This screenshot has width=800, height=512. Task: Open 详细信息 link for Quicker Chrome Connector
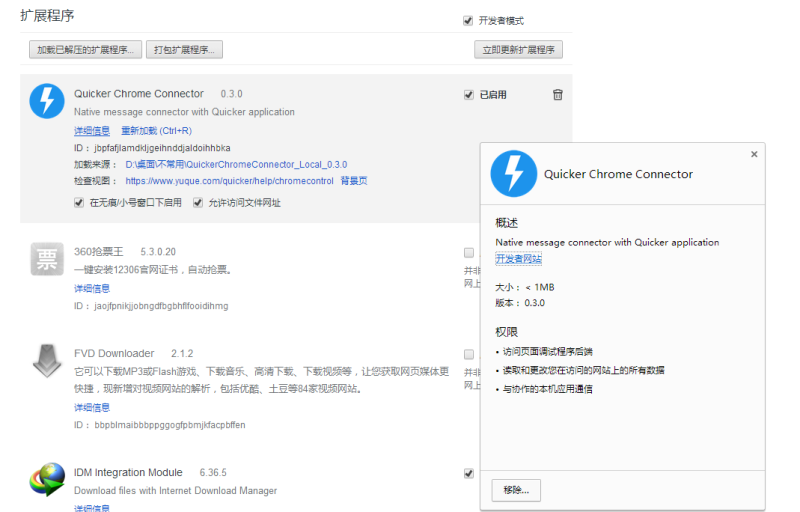(x=92, y=131)
